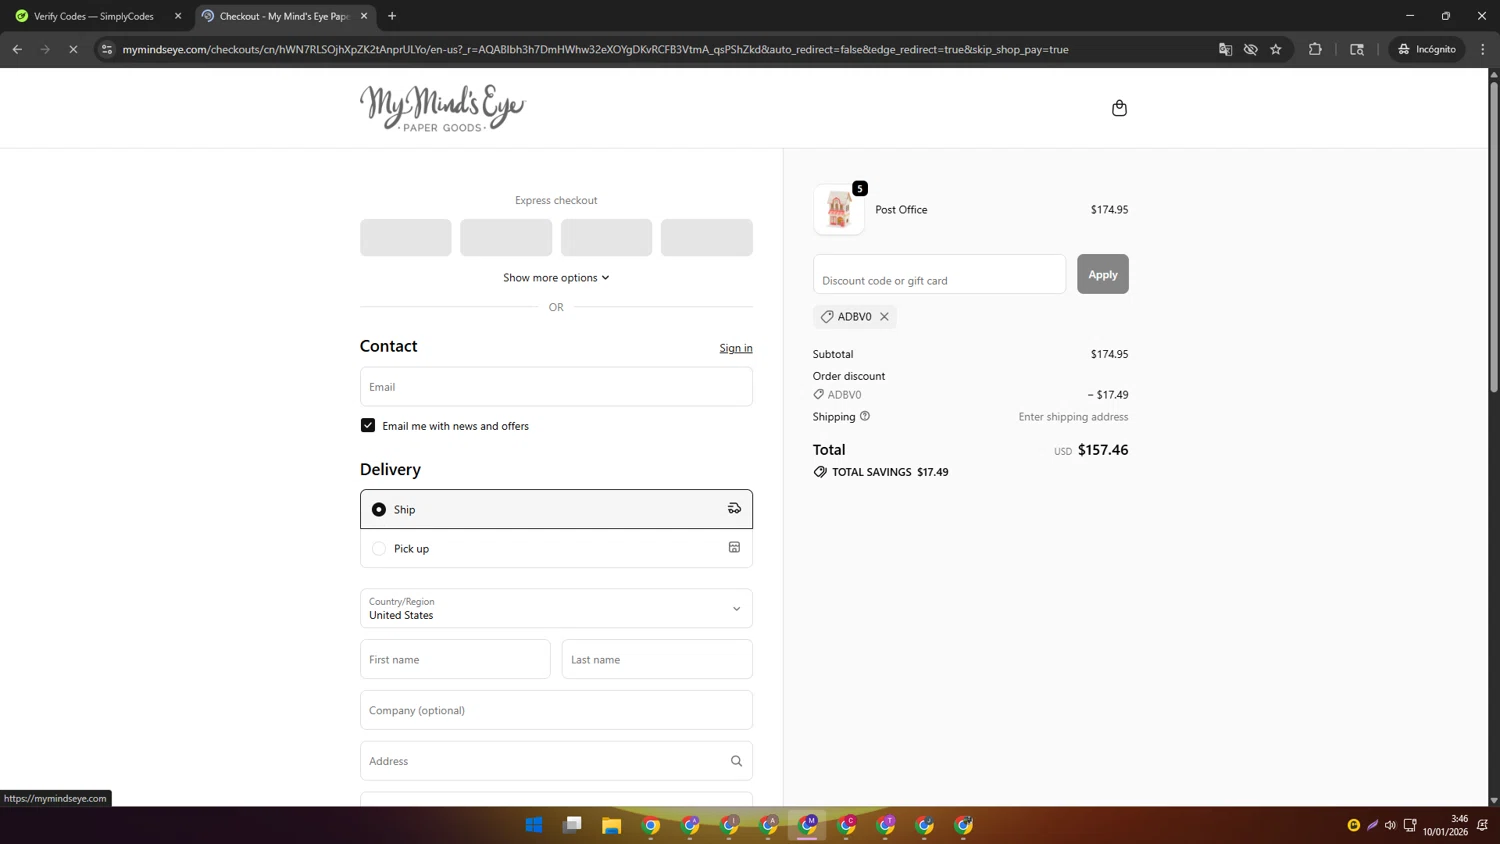1500x844 pixels.
Task: Open File Explorer from the taskbar
Action: 611,825
